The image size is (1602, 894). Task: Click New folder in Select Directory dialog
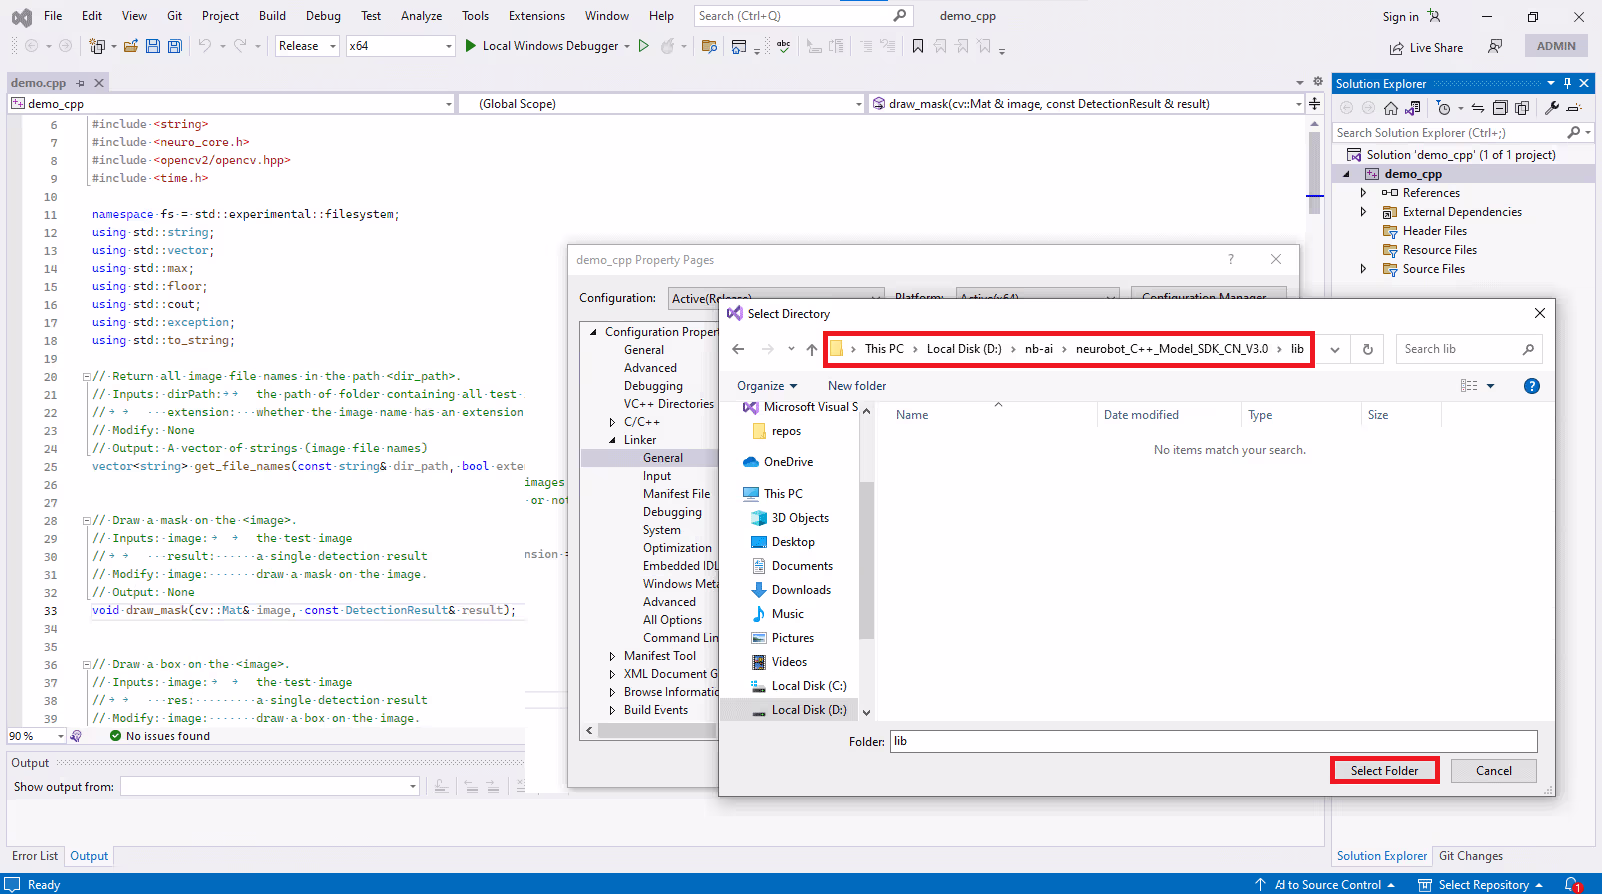[856, 386]
